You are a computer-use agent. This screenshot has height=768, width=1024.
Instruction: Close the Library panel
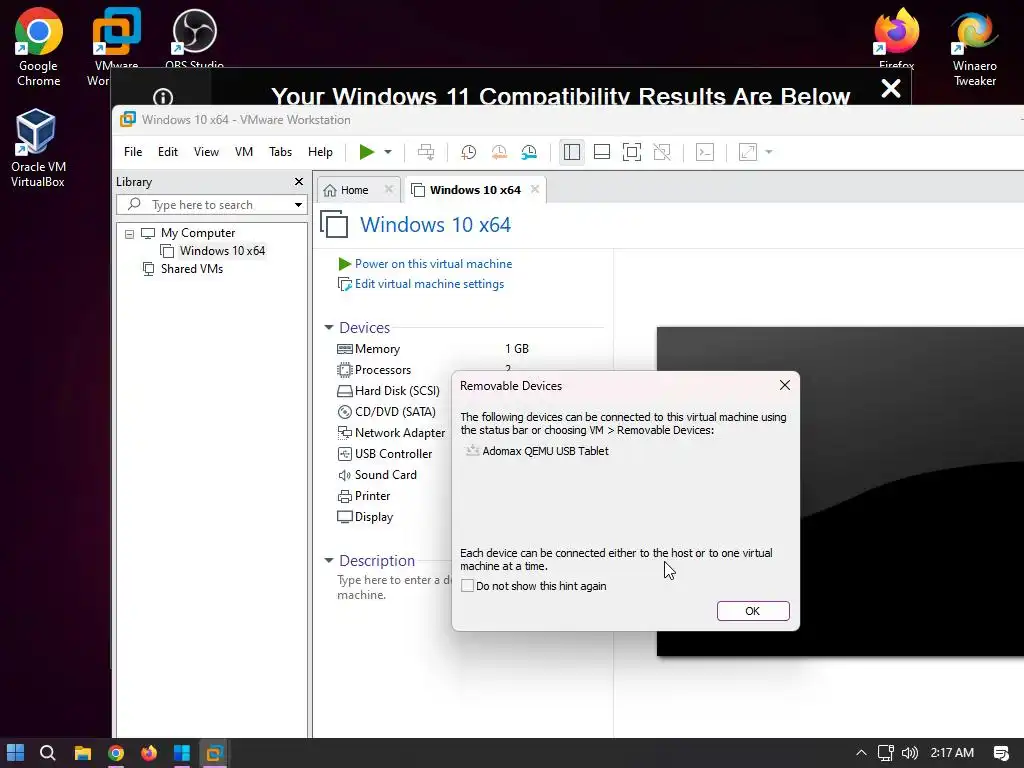pyautogui.click(x=298, y=182)
